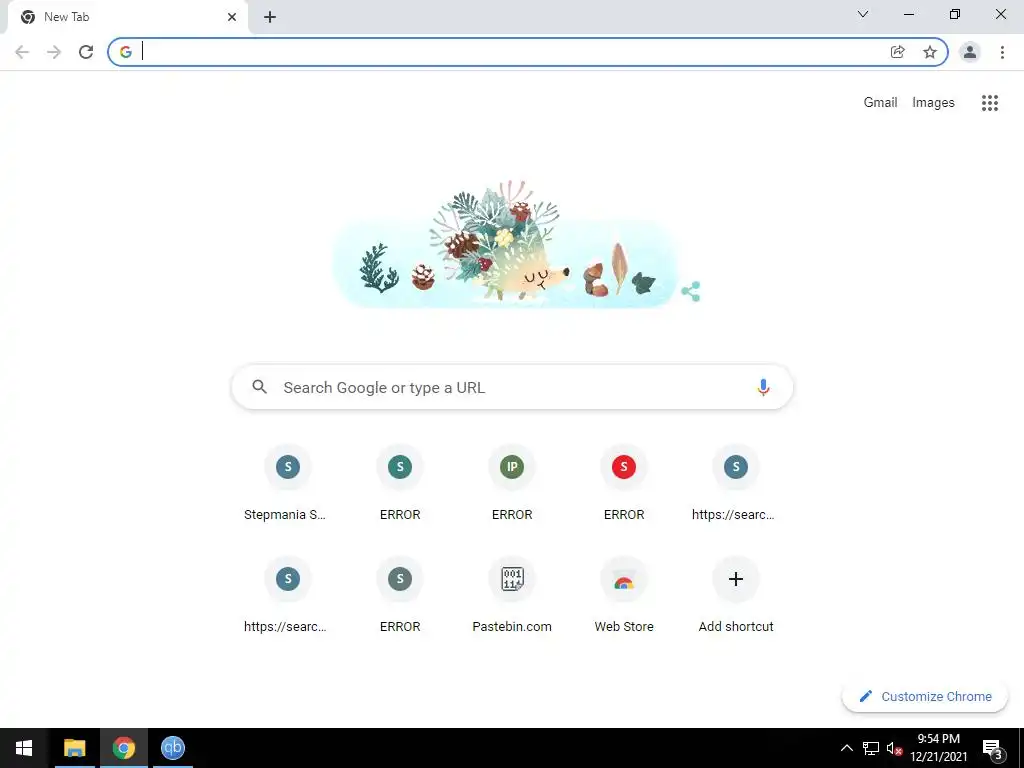
Task: Open the Stepmania S... shortcut
Action: pos(287,483)
